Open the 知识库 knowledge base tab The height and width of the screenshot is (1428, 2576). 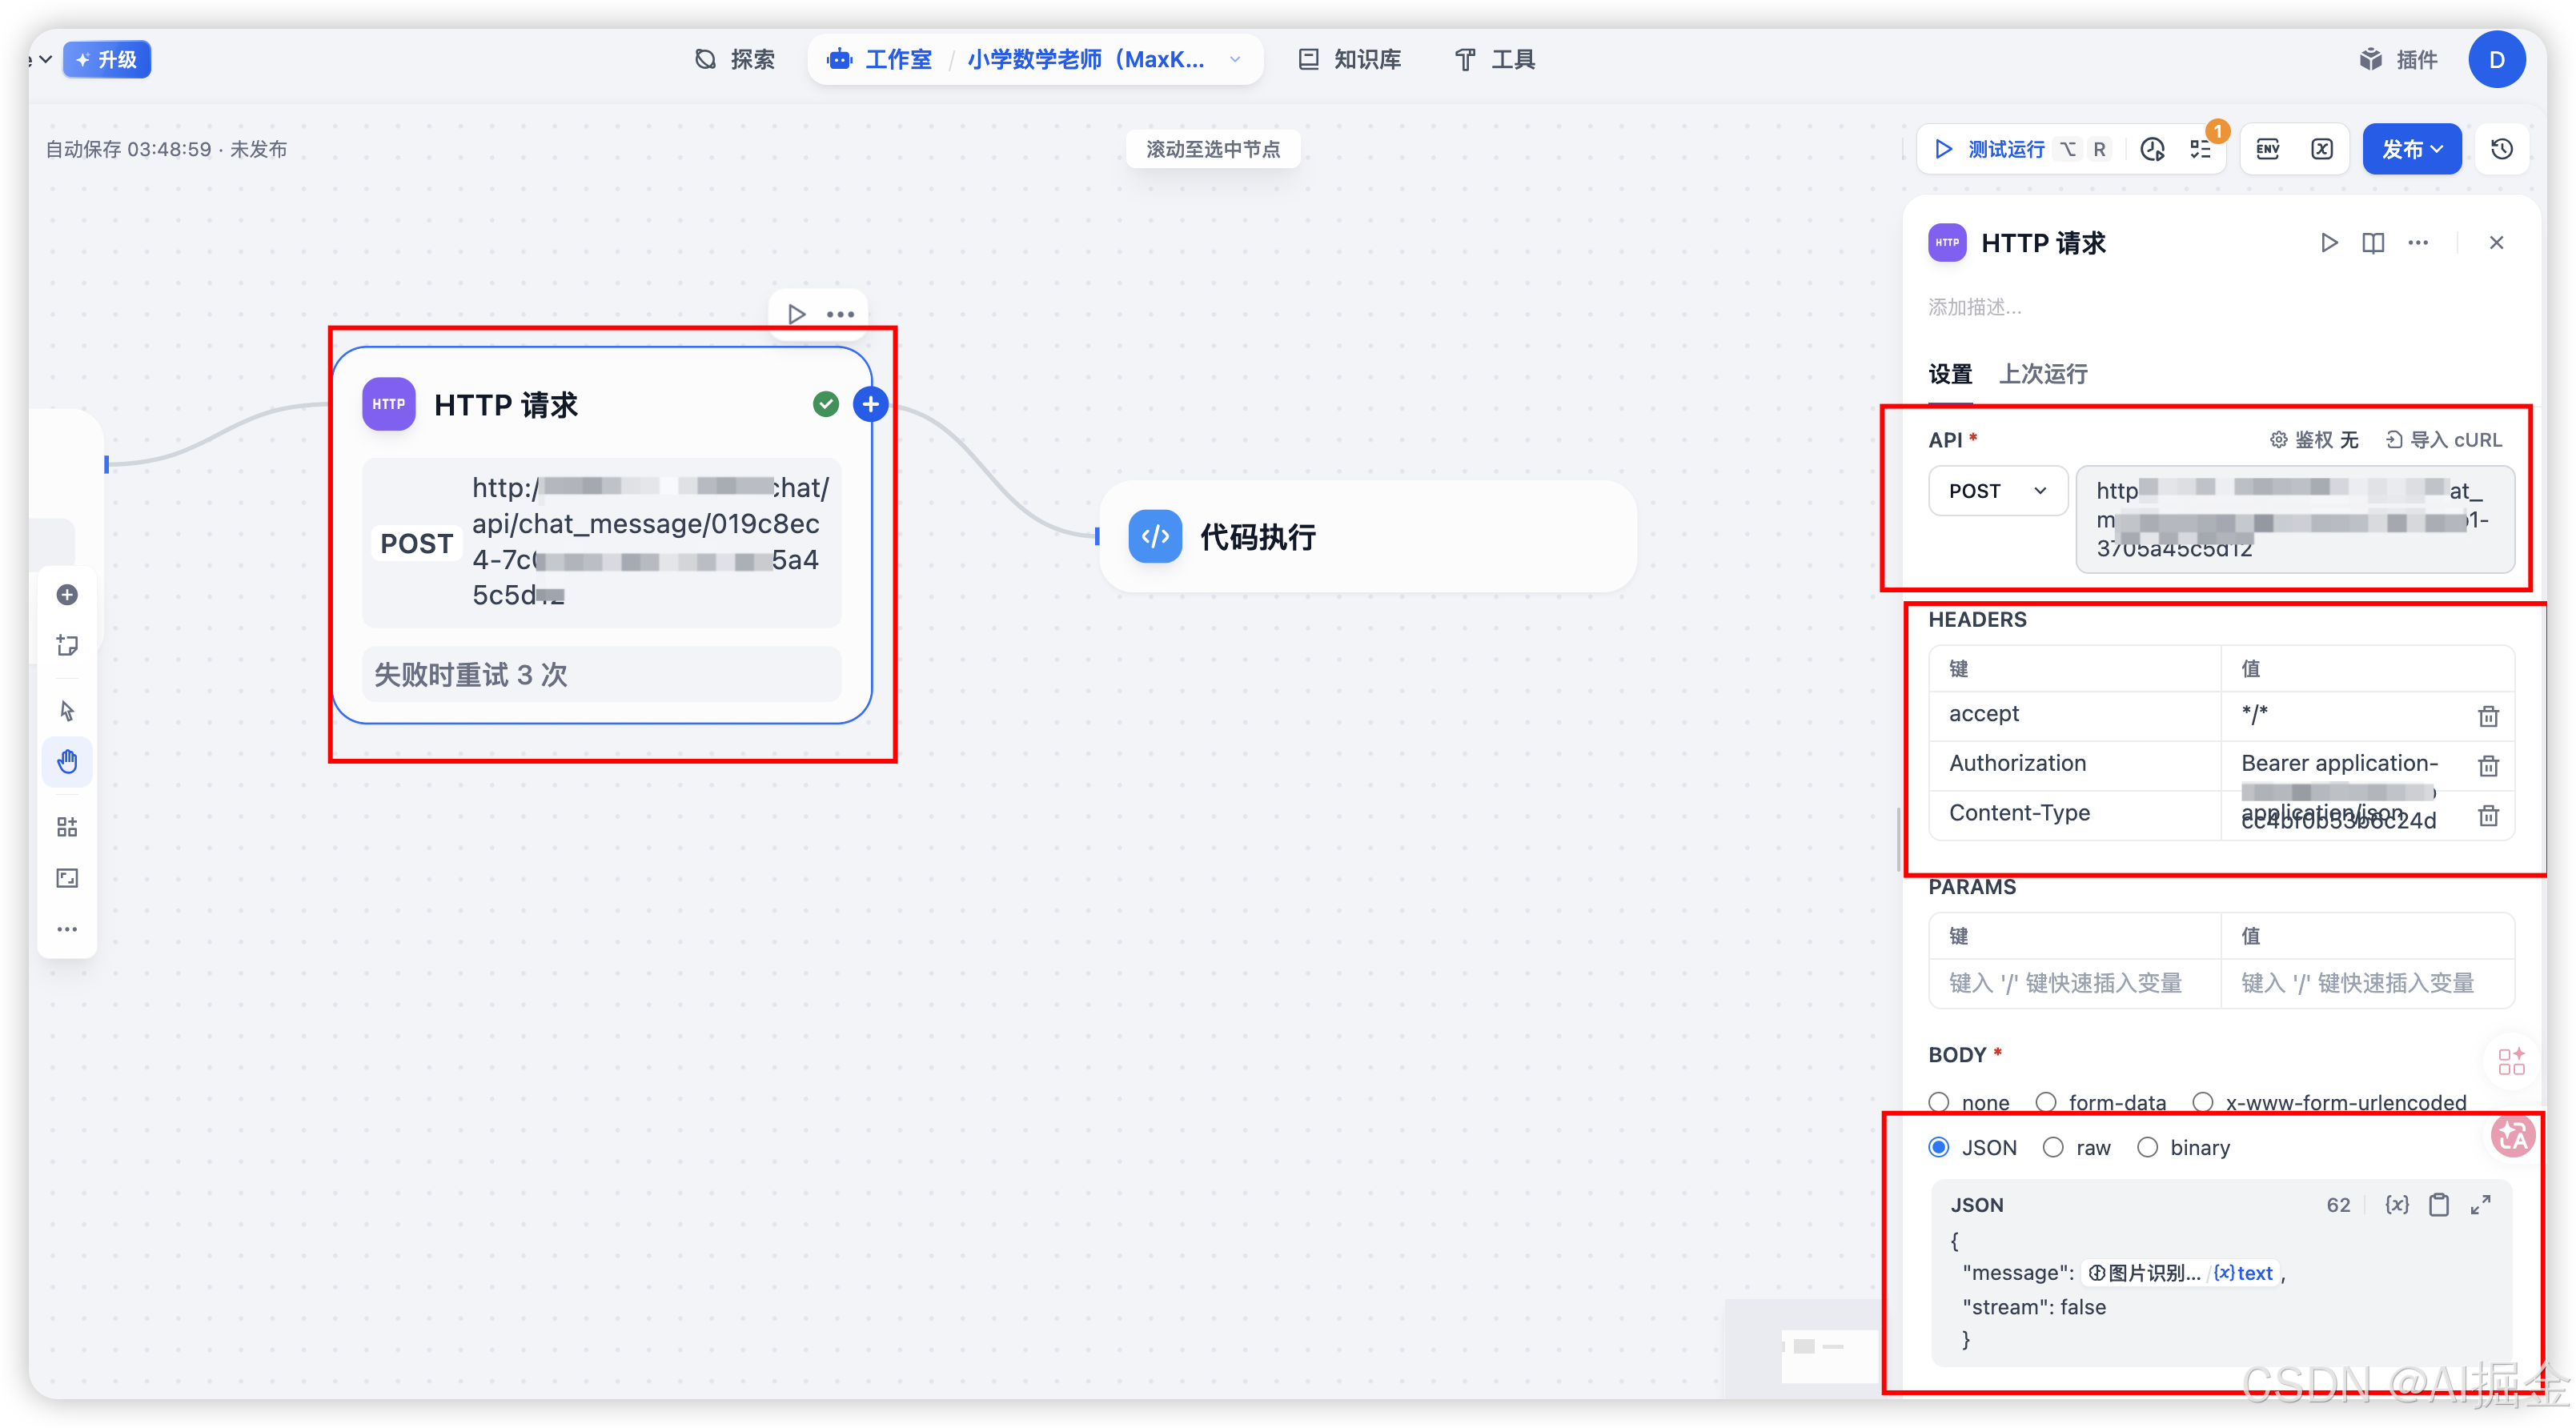click(x=1350, y=60)
